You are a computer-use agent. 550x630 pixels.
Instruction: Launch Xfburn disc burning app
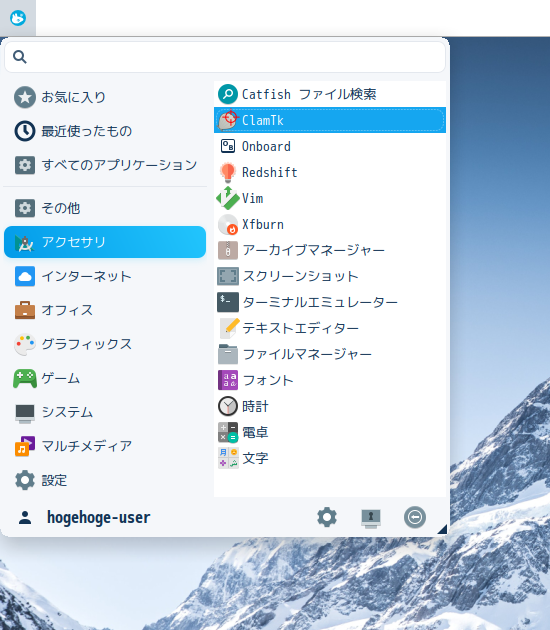[330, 224]
